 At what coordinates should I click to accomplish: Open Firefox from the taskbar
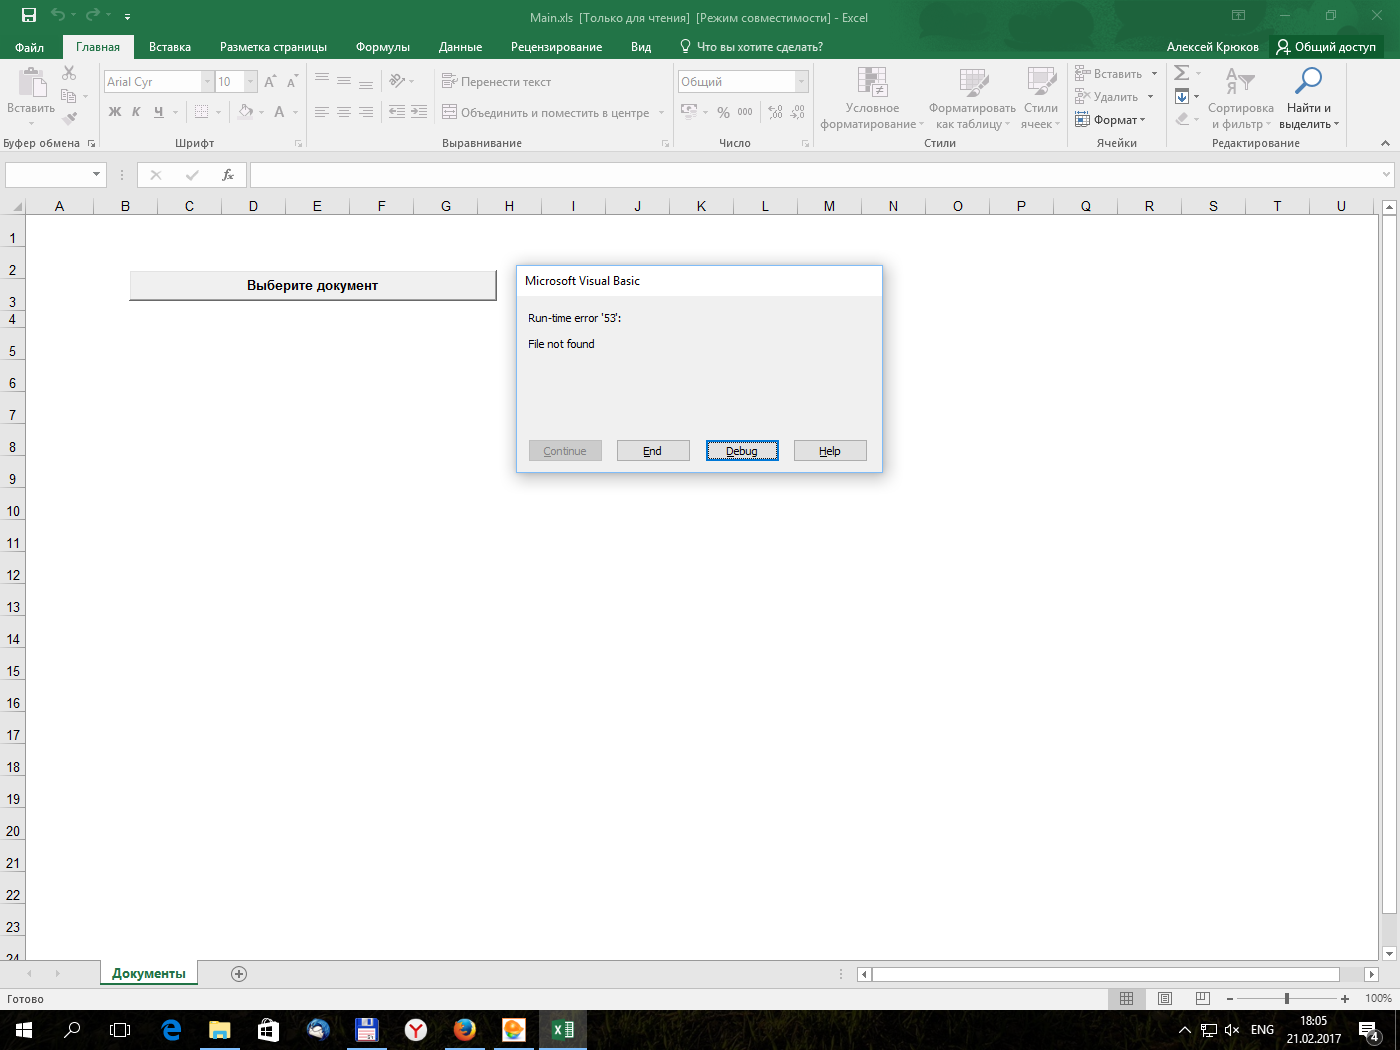(464, 1029)
